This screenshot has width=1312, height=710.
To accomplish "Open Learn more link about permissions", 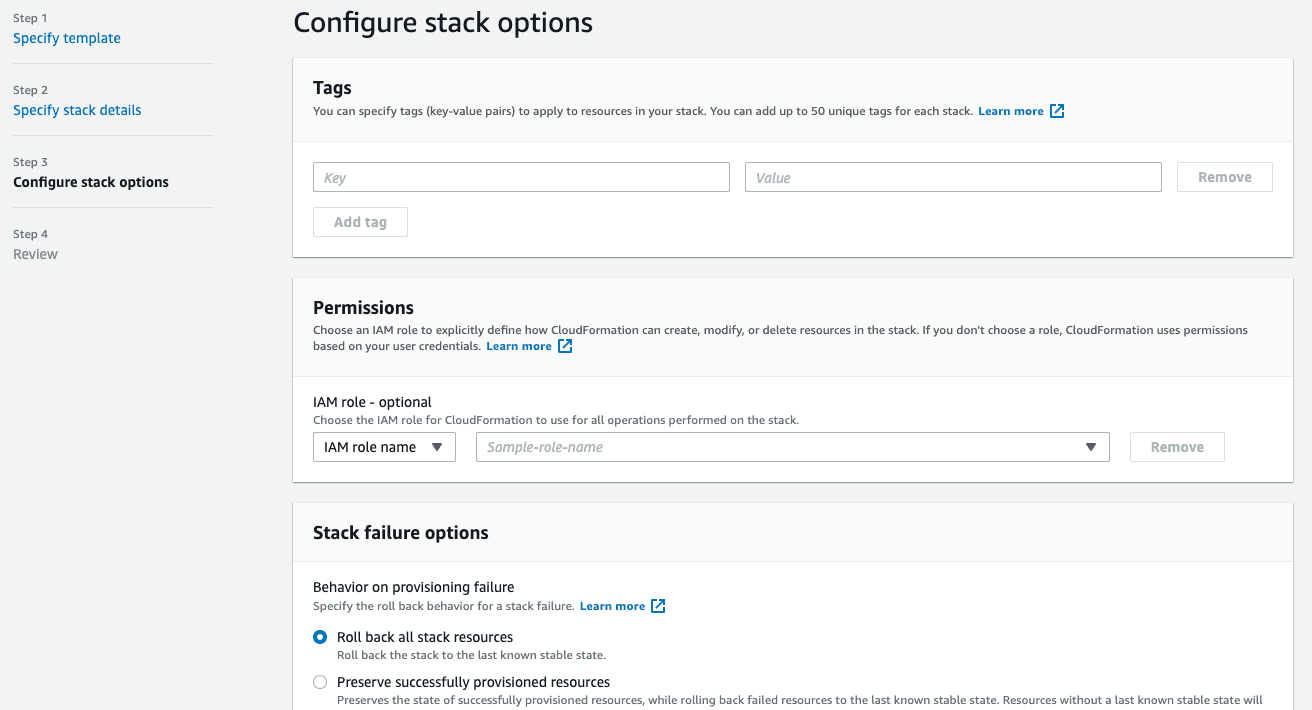I will point(518,346).
